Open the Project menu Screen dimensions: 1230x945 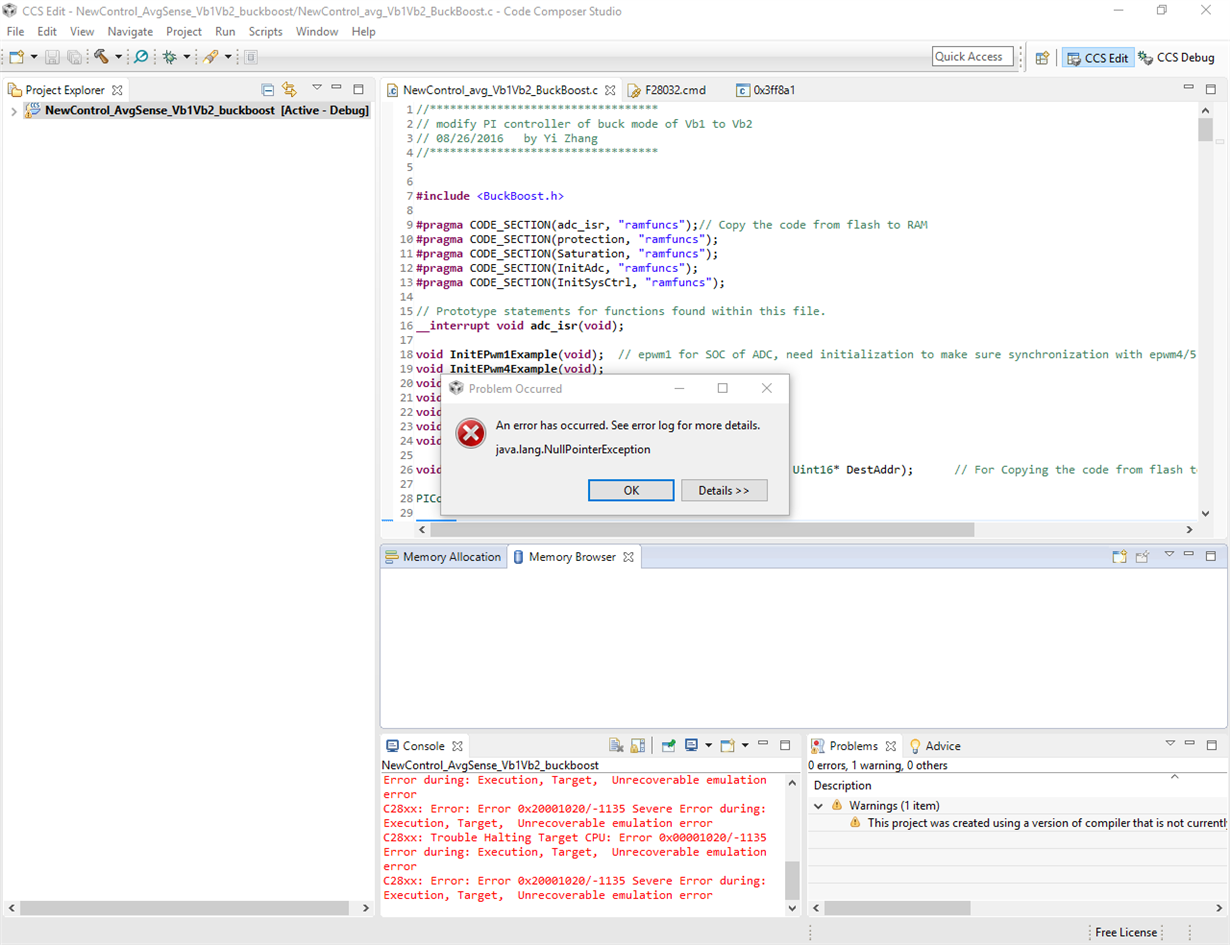184,31
